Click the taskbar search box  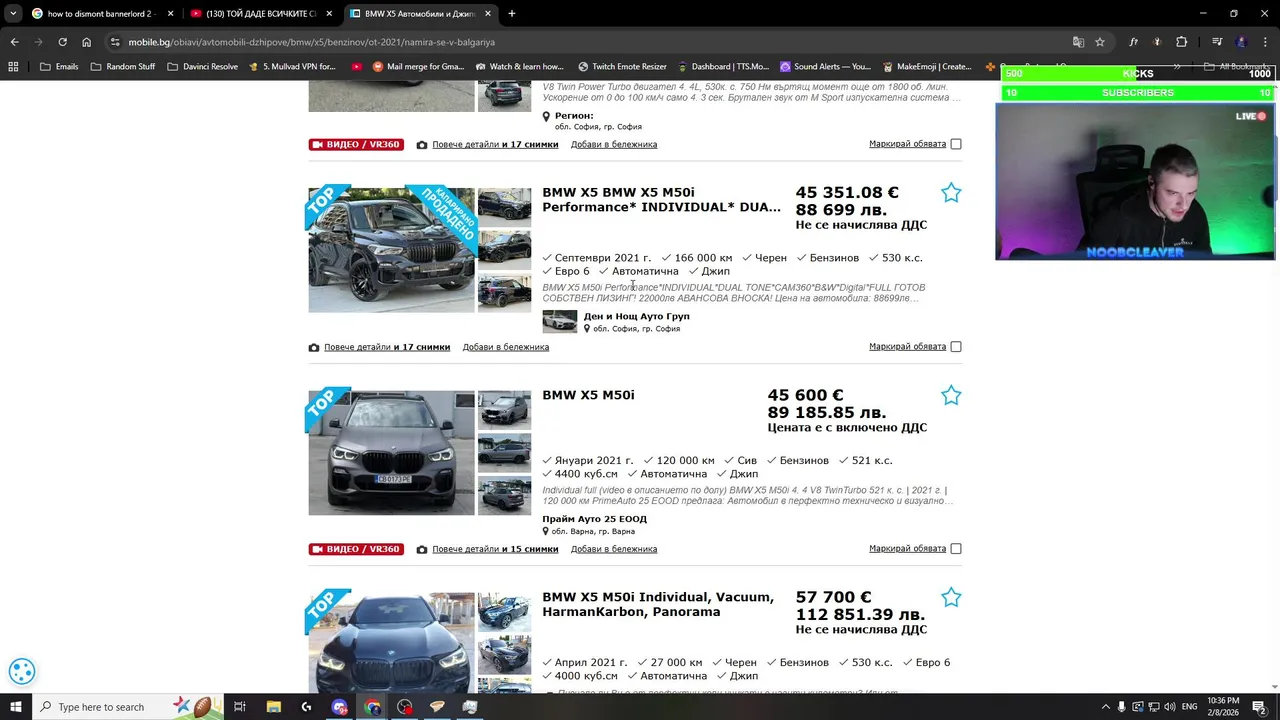coord(128,707)
